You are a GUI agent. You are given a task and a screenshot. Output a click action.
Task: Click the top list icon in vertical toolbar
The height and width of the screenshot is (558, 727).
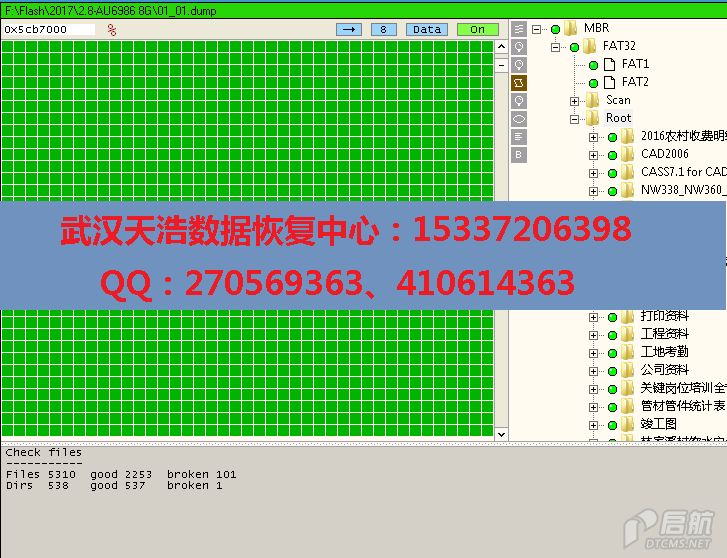pos(519,29)
